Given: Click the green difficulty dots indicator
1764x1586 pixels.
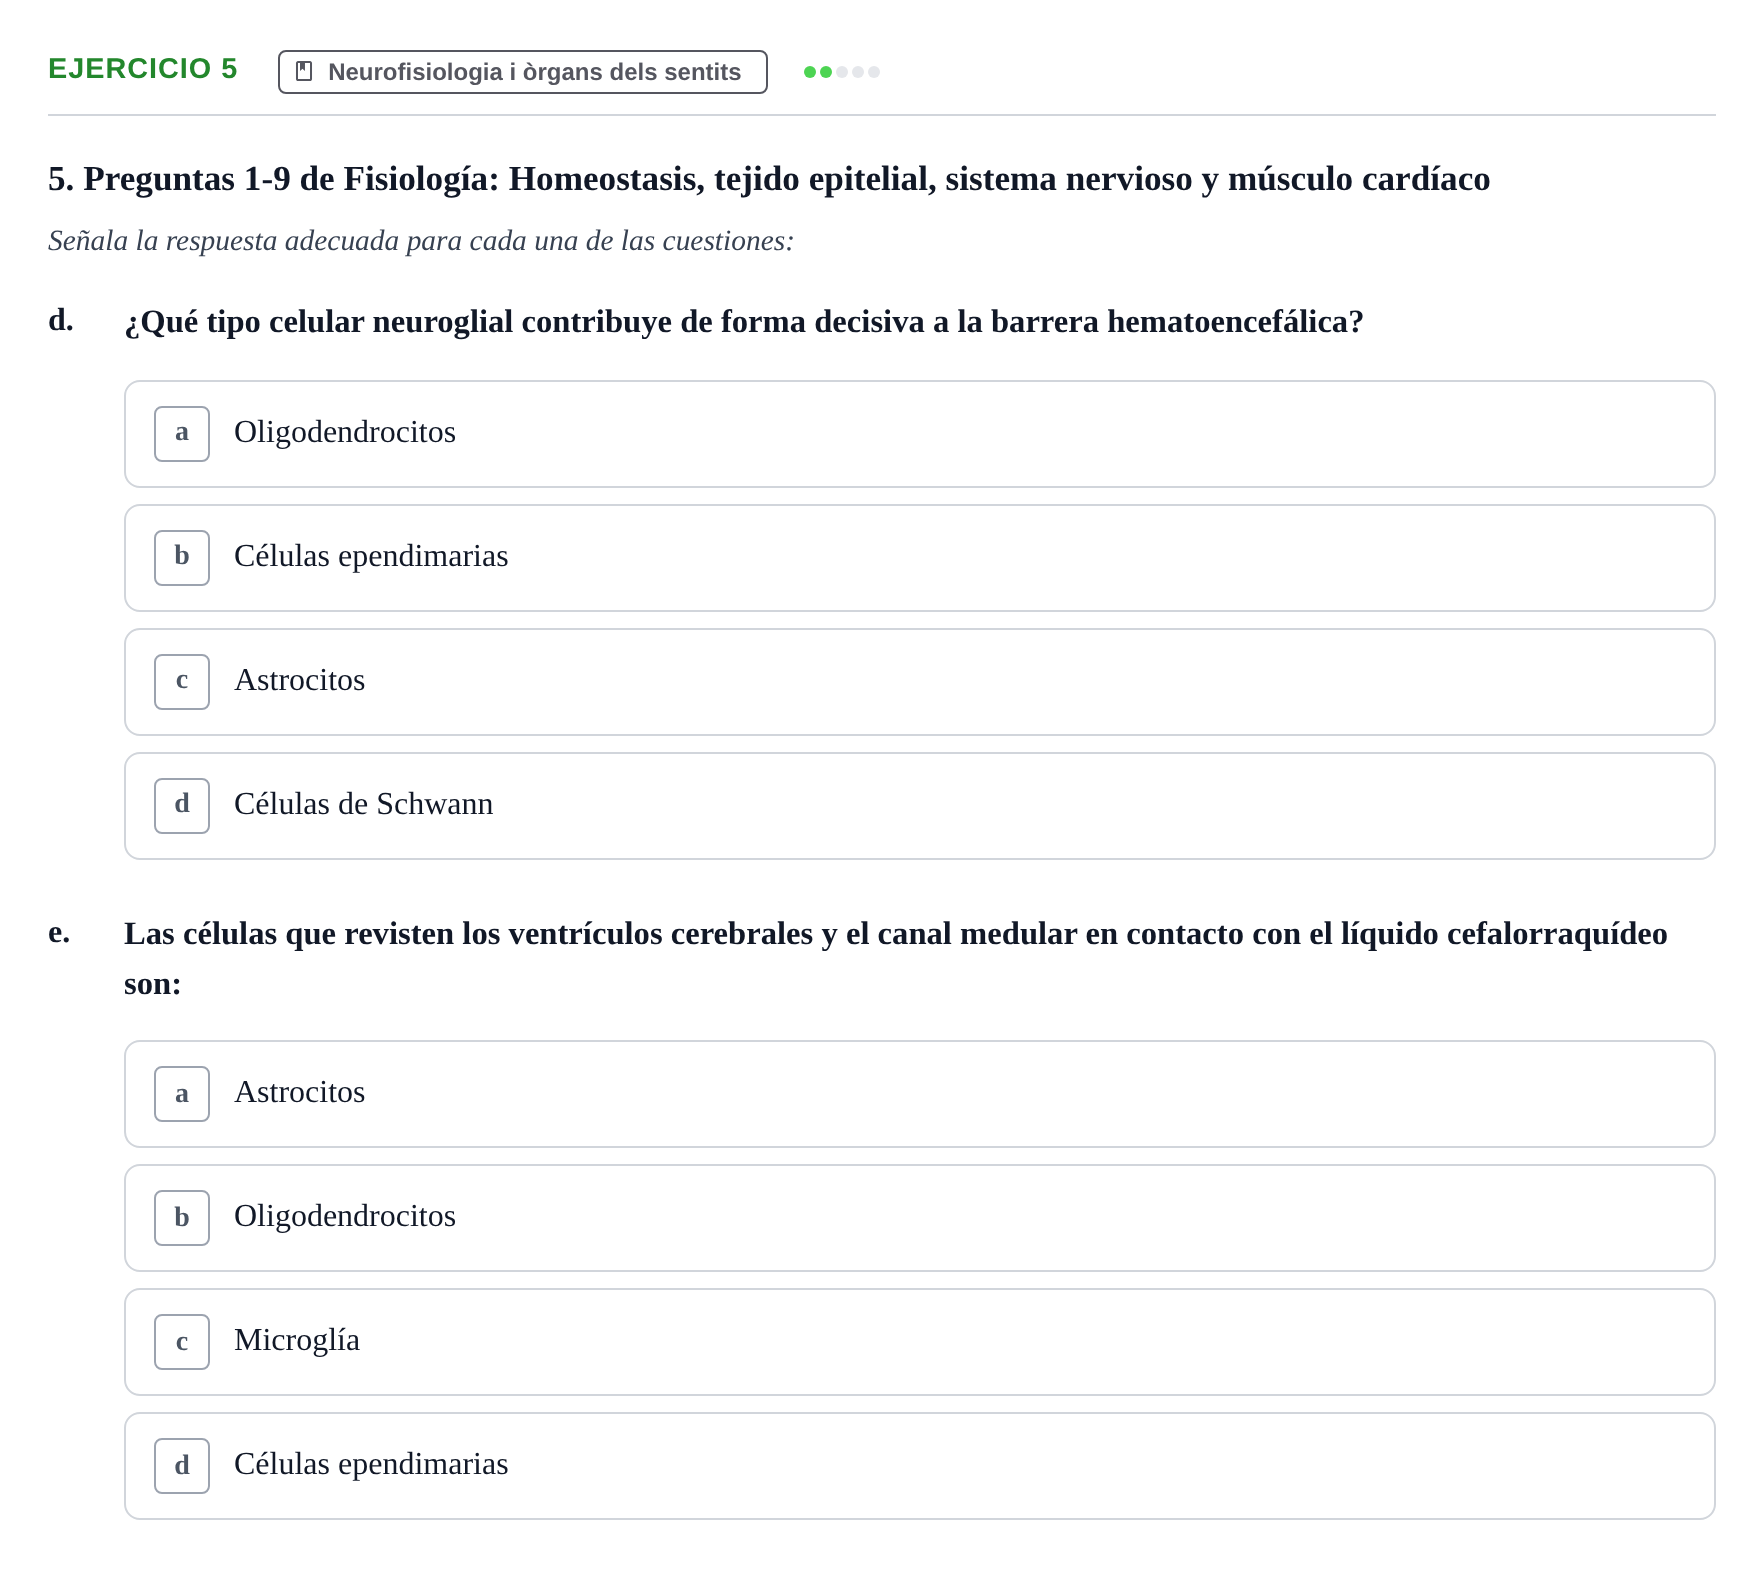Looking at the screenshot, I should (842, 72).
